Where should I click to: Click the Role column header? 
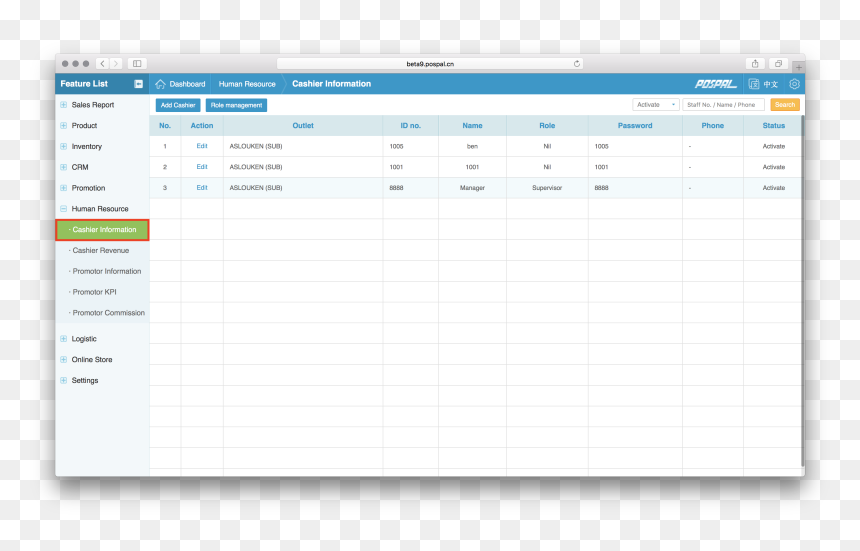(547, 126)
